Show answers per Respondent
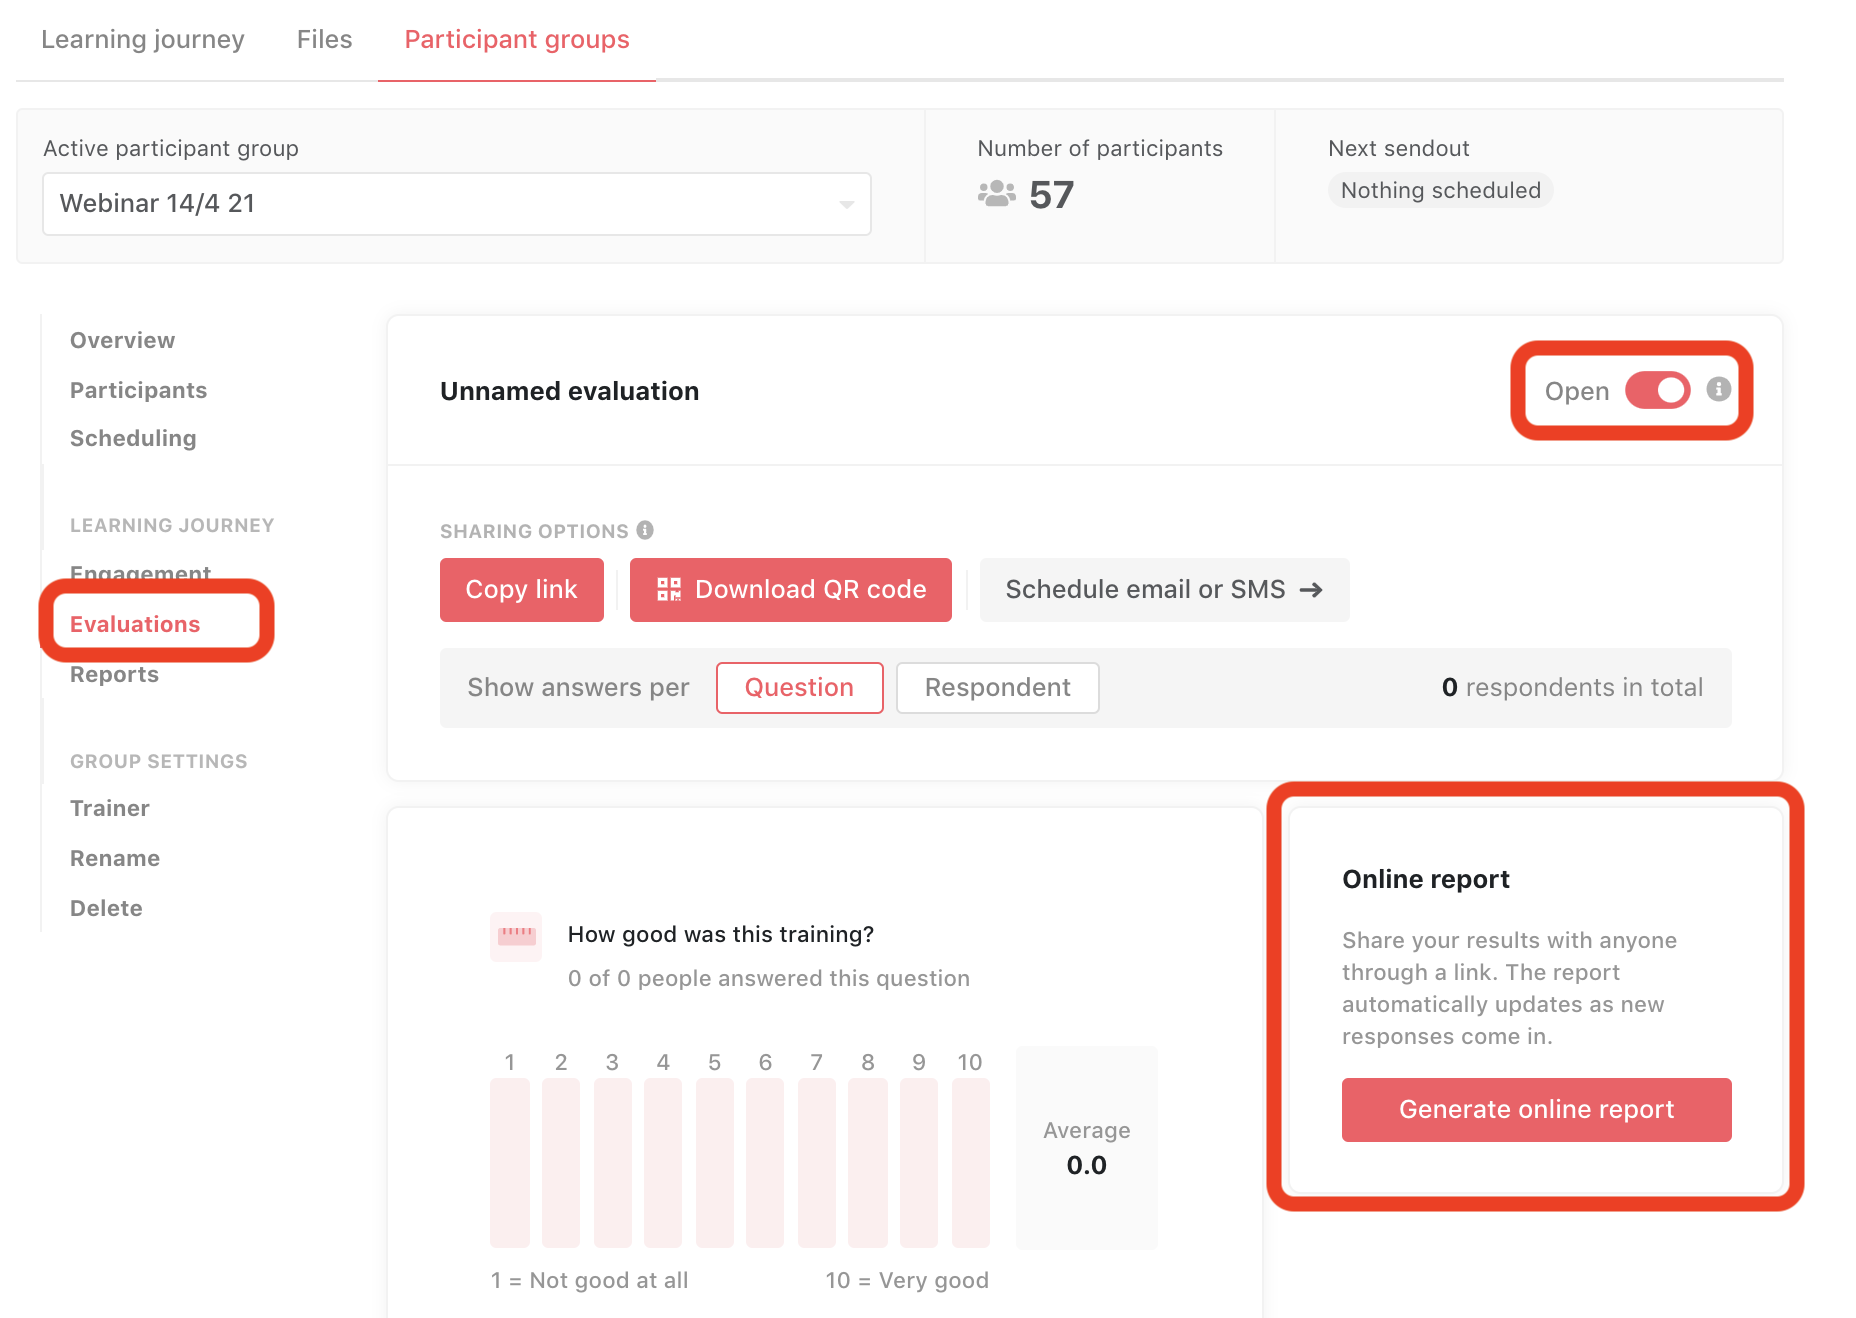 coord(997,688)
